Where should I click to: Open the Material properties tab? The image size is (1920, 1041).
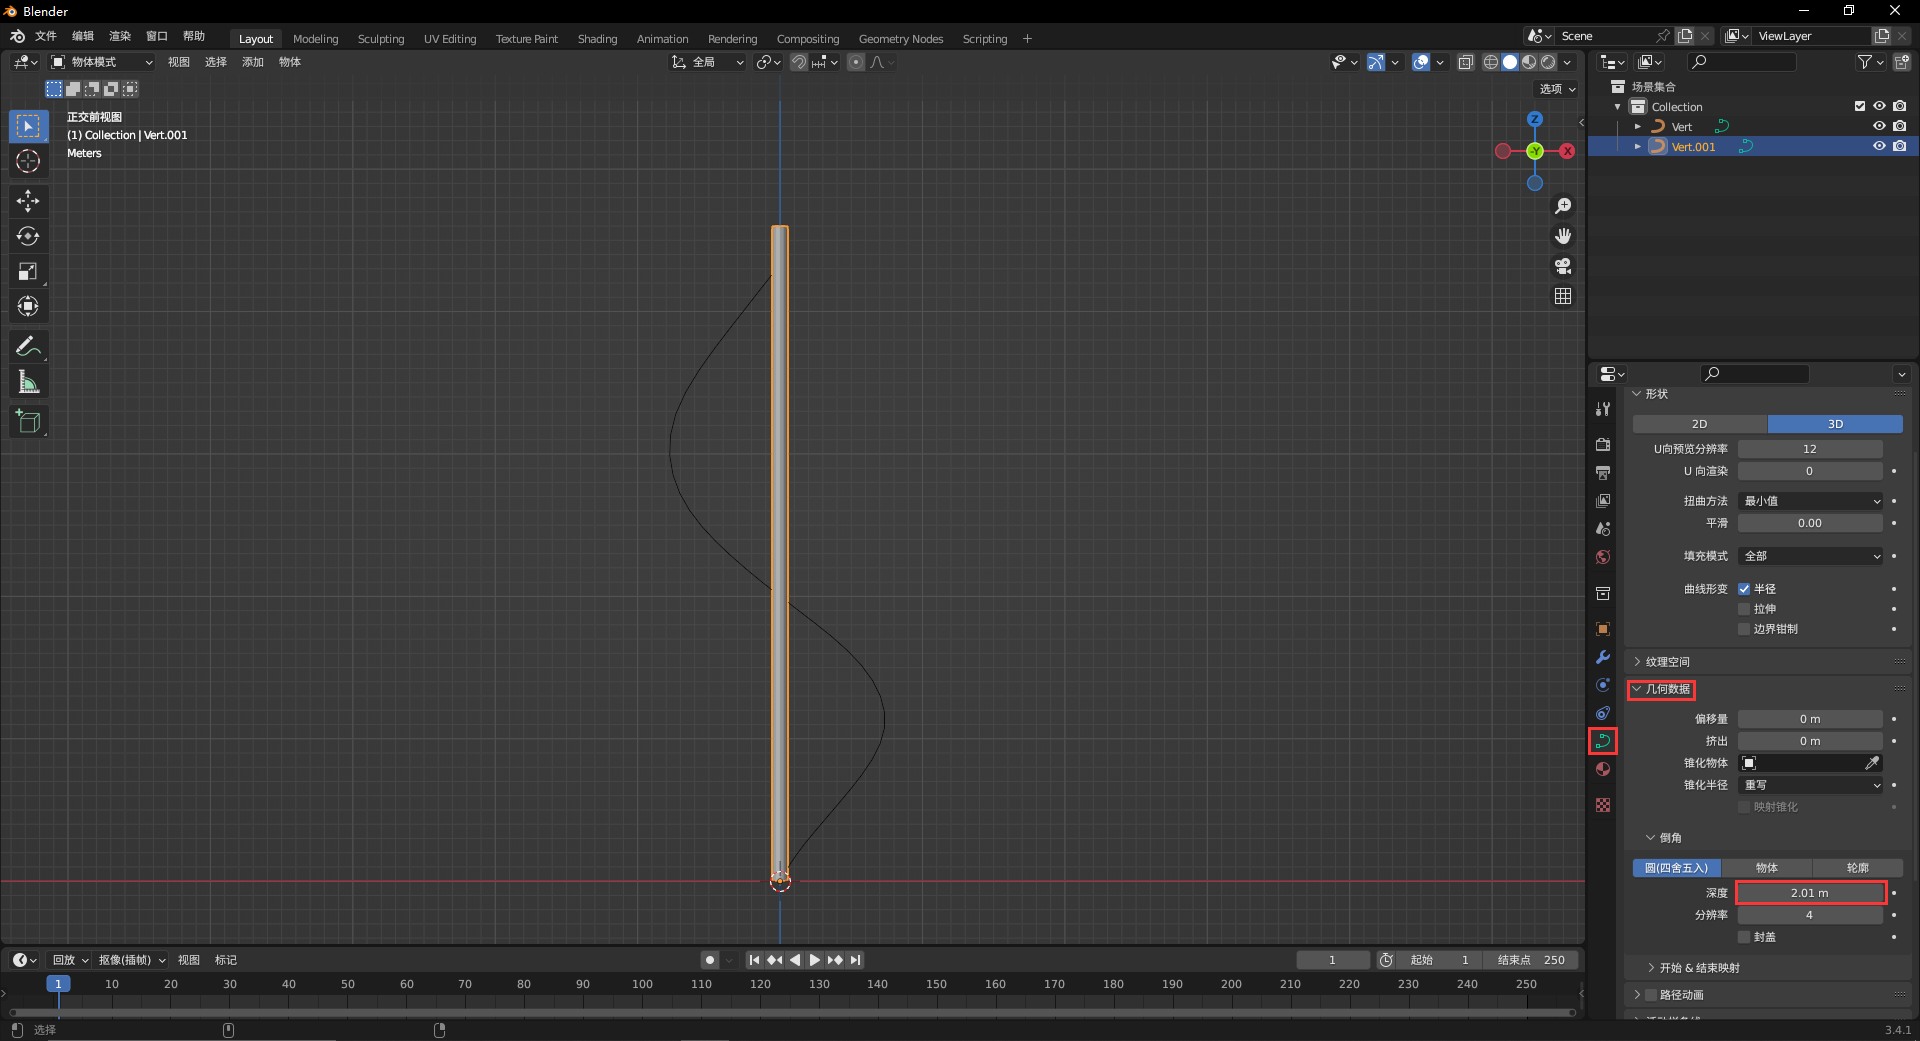tap(1603, 769)
